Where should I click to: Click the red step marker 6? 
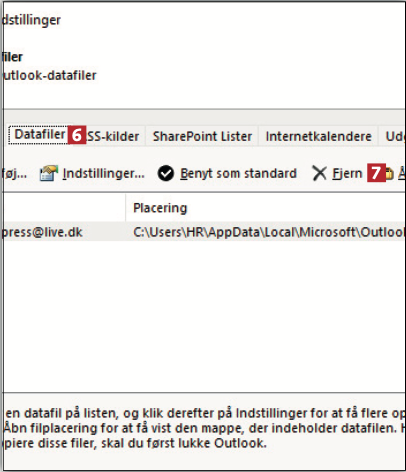(x=77, y=135)
